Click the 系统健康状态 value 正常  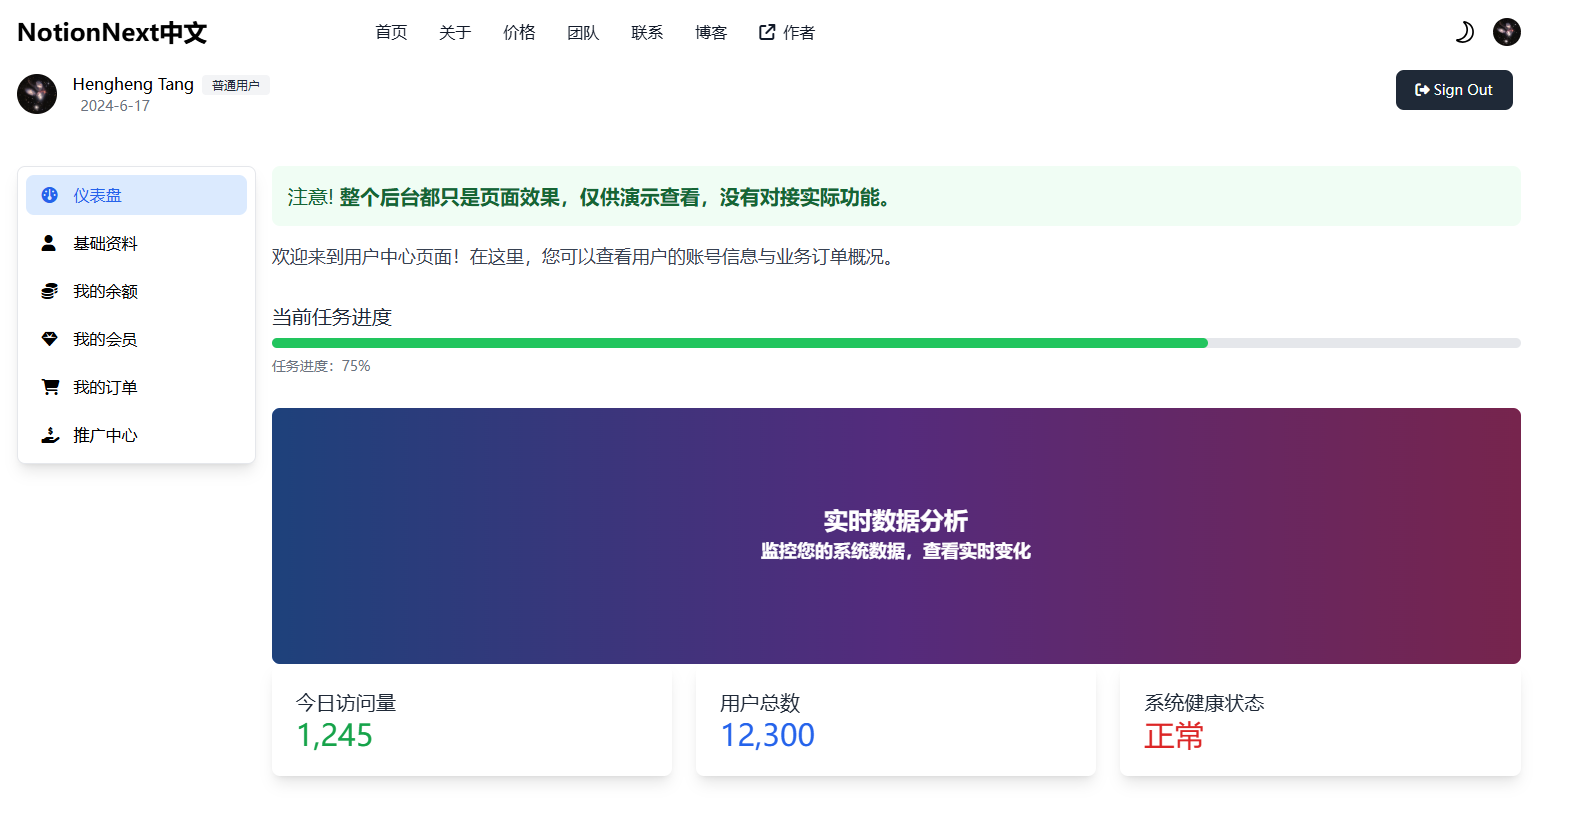(x=1174, y=736)
